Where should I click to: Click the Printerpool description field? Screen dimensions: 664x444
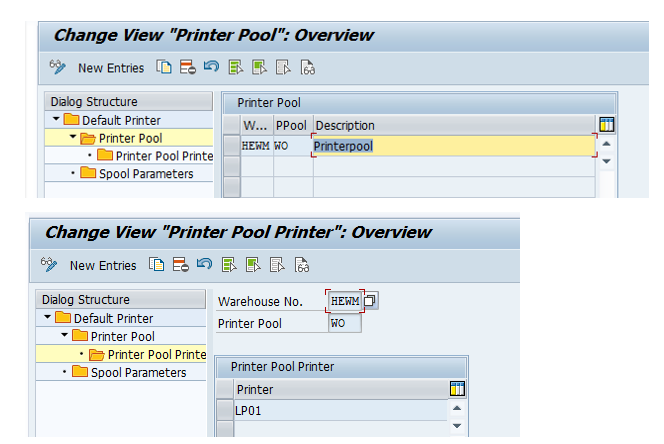(x=454, y=146)
